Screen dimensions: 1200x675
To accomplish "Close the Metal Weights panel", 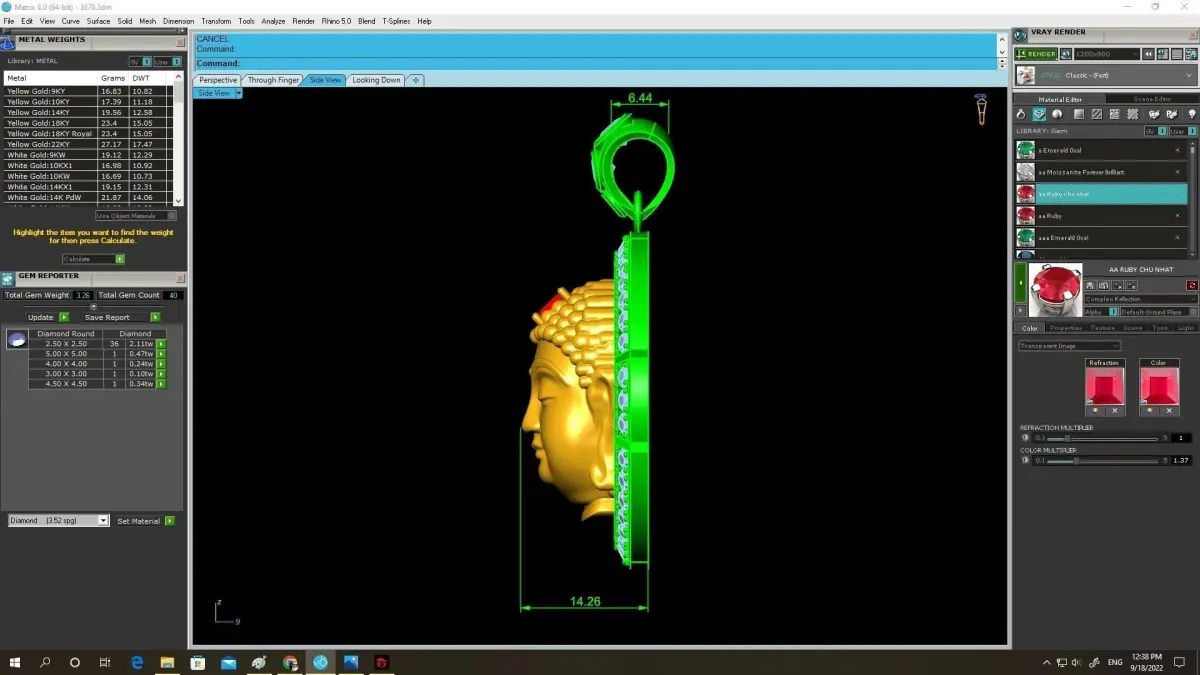I will coord(181,43).
